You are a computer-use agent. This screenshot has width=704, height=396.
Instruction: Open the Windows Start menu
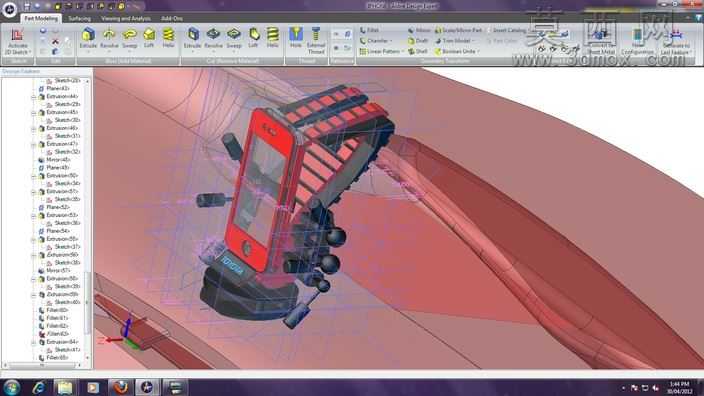[11, 387]
